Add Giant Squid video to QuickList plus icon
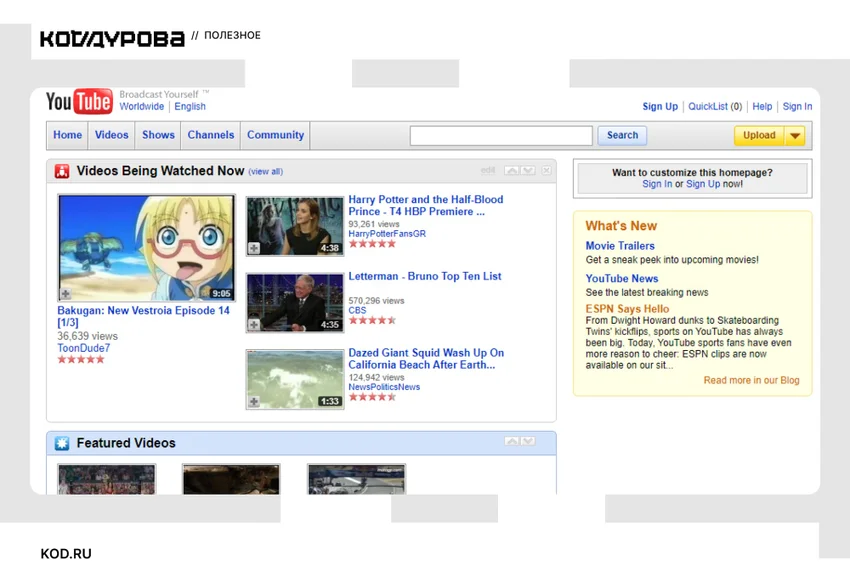The width and height of the screenshot is (850, 582). point(254,402)
